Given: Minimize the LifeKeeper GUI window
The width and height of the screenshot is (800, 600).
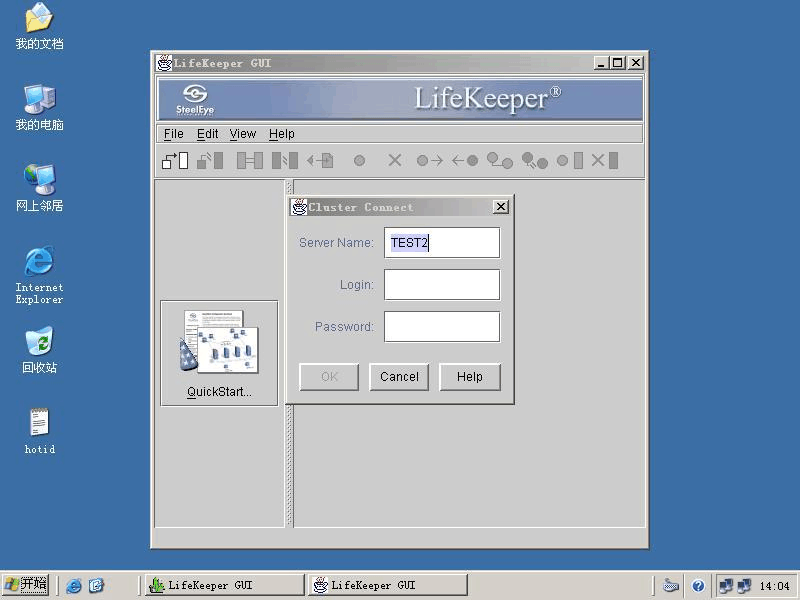Looking at the screenshot, I should point(602,63).
